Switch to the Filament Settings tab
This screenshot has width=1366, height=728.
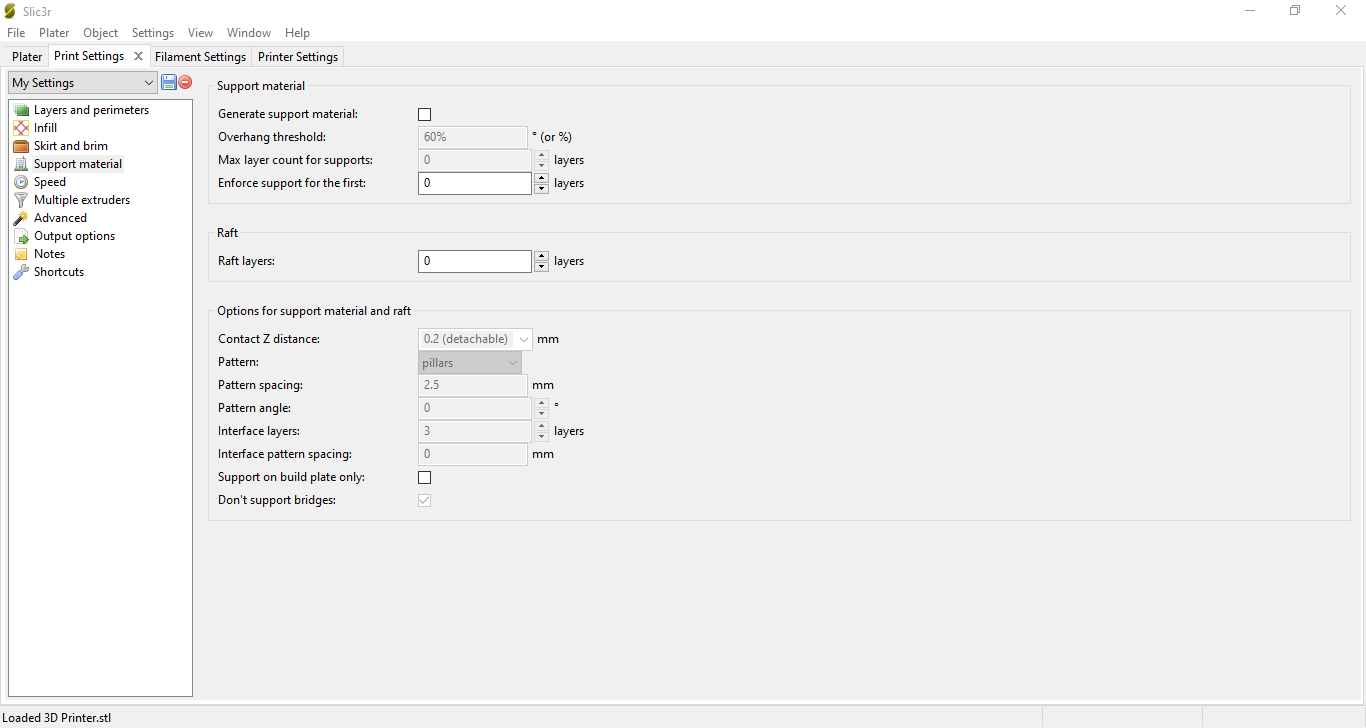(200, 57)
